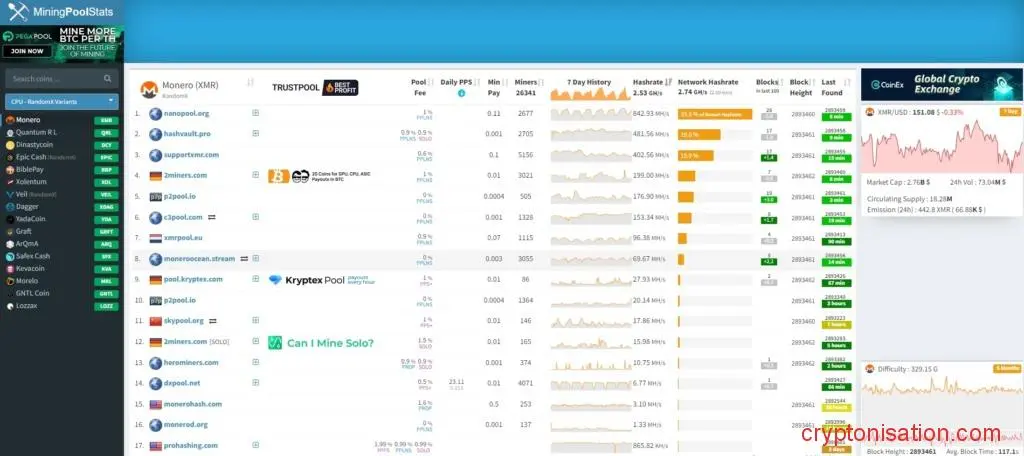Click the CoinEx Global Crypto Exchange banner
Viewport: 1024px width, 456px height.
point(942,84)
